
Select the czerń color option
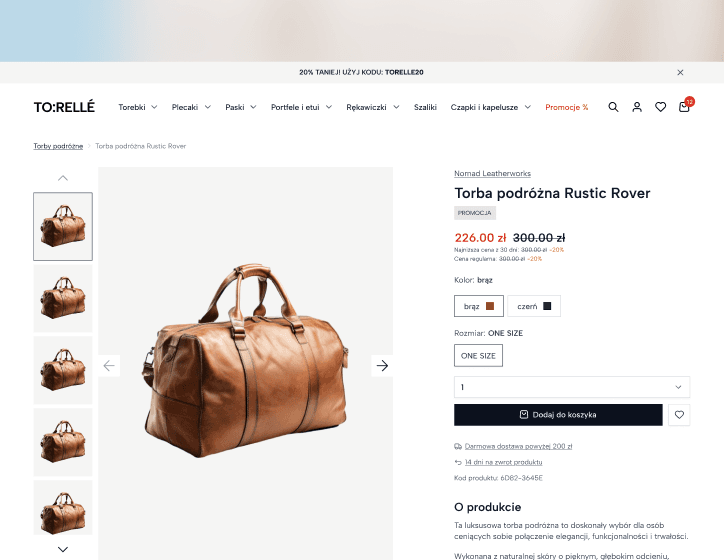click(x=534, y=306)
